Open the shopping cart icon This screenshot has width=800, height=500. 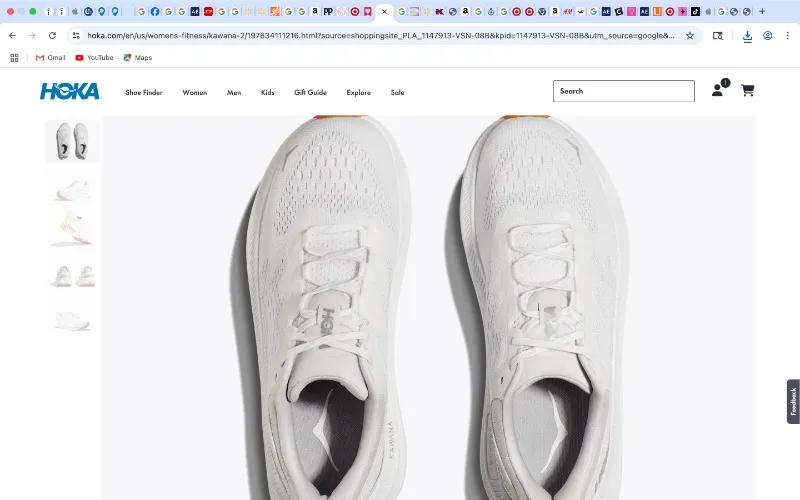747,90
